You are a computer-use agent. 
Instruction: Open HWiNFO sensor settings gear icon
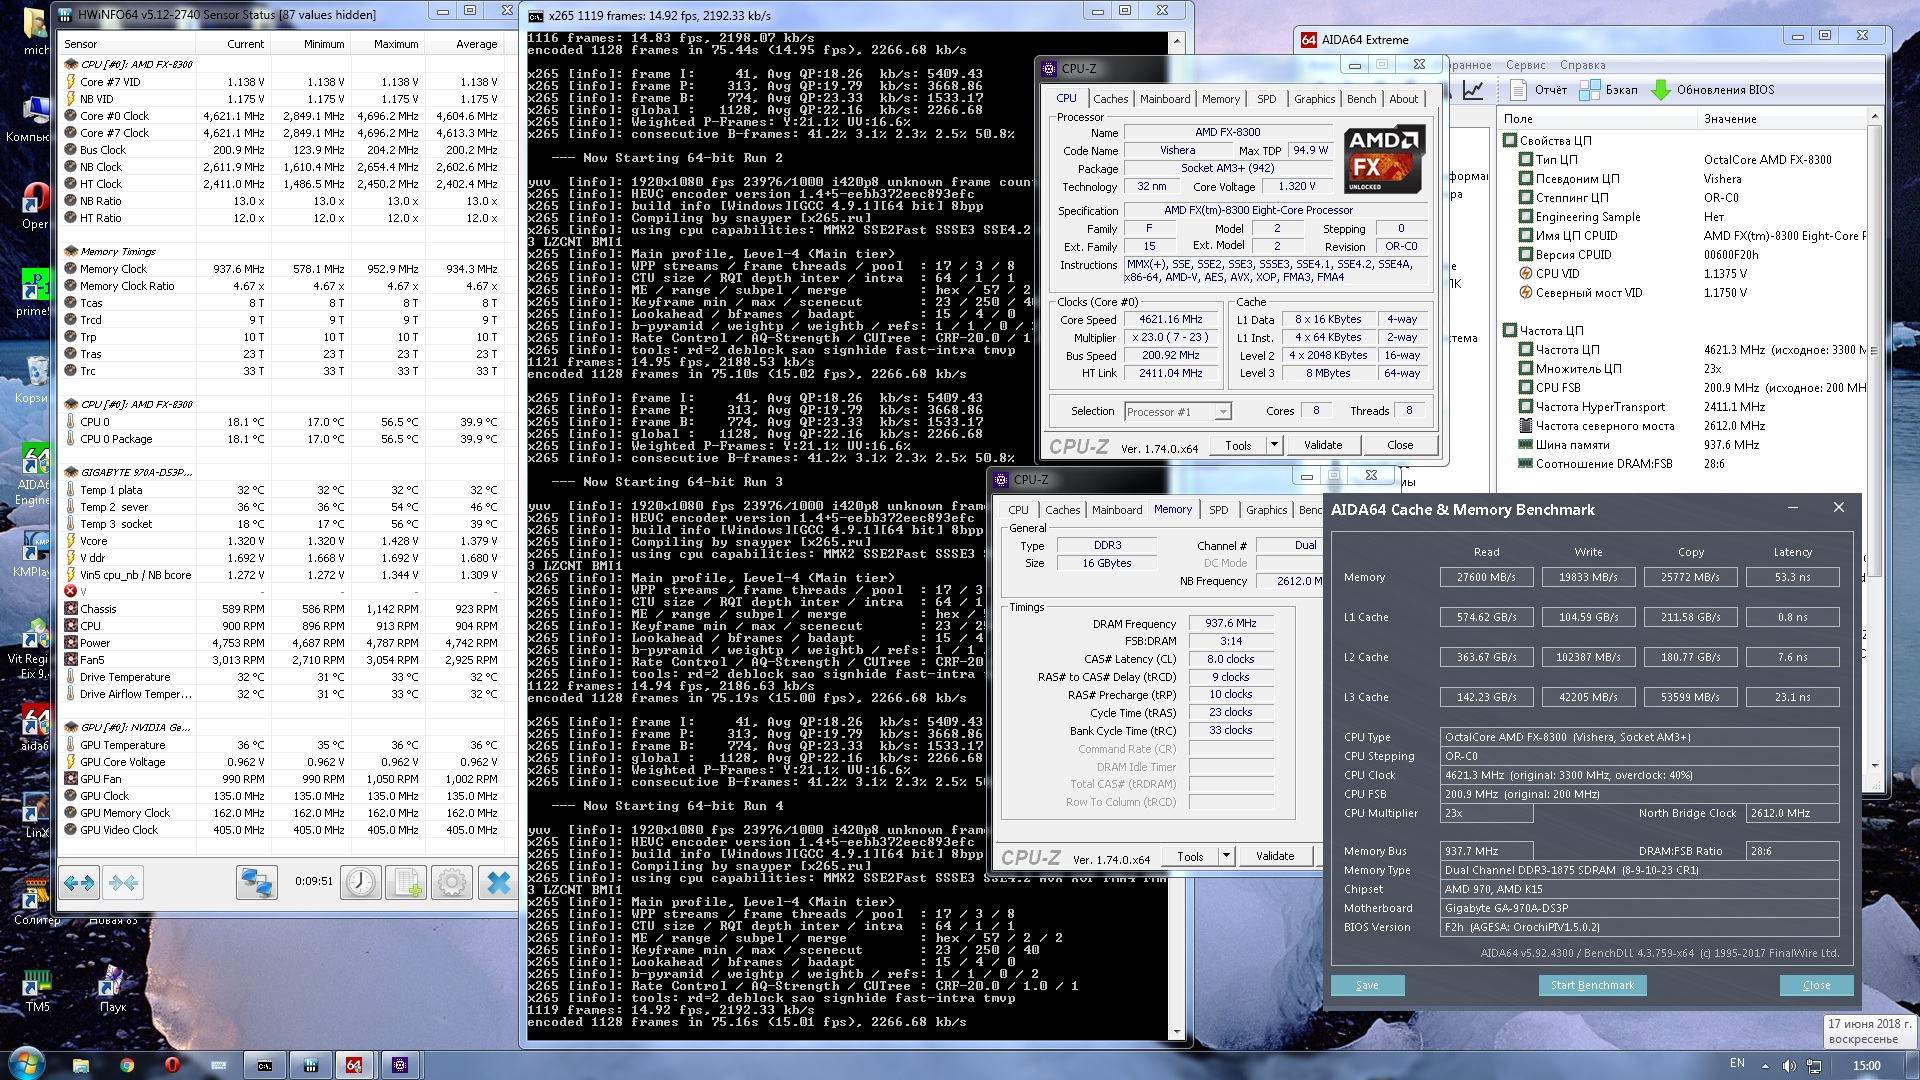point(451,883)
